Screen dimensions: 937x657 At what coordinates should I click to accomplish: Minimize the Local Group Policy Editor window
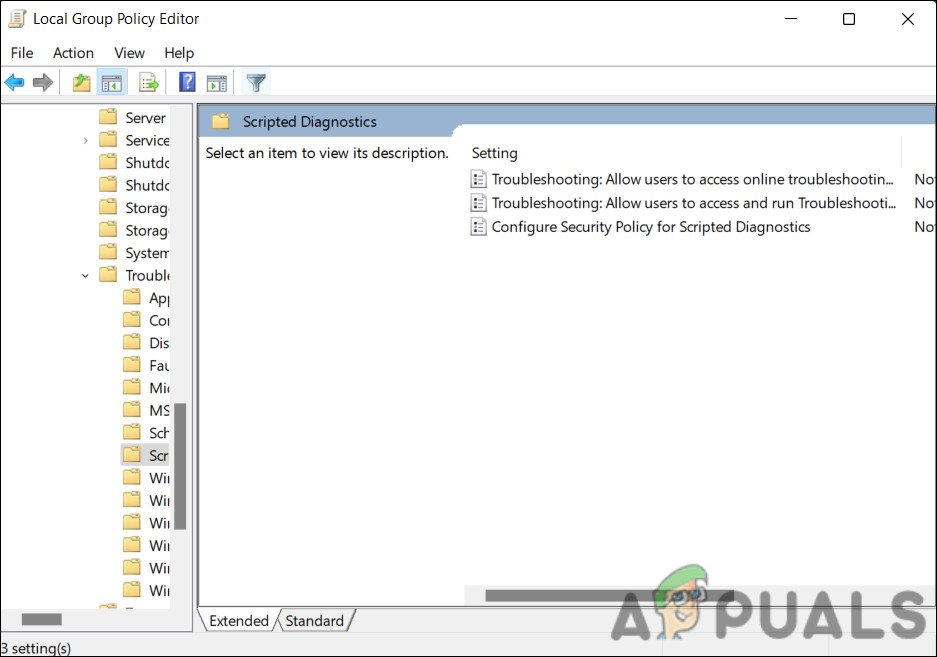click(791, 19)
